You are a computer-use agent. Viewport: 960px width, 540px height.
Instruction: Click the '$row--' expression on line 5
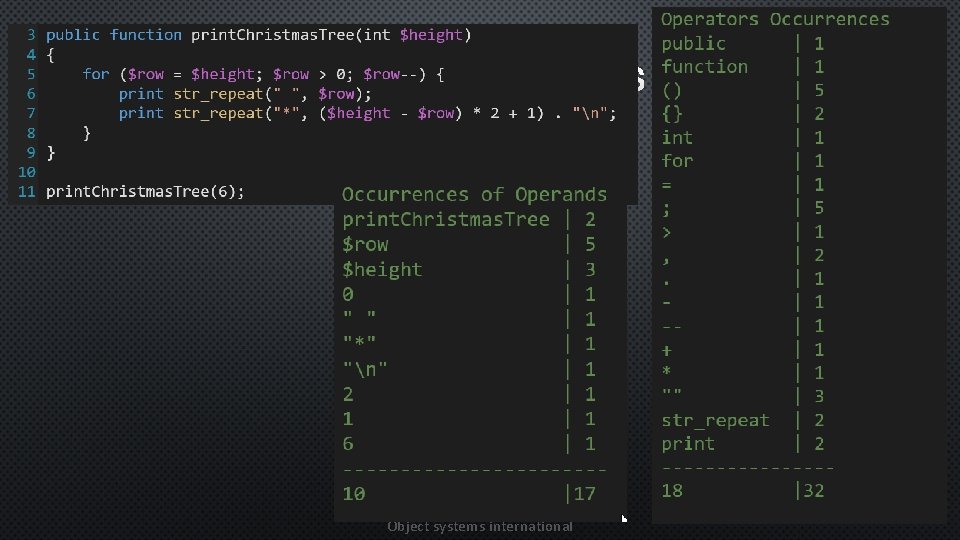[x=390, y=74]
